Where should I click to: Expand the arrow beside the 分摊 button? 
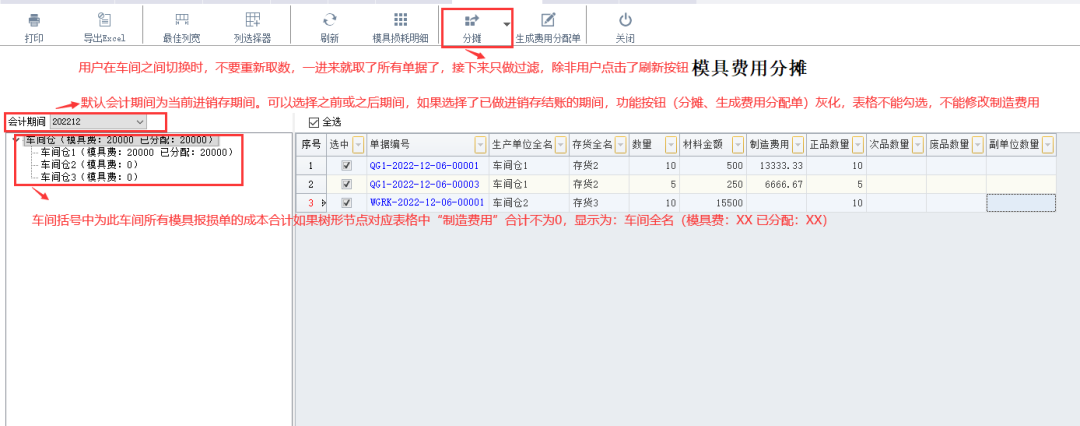507,24
